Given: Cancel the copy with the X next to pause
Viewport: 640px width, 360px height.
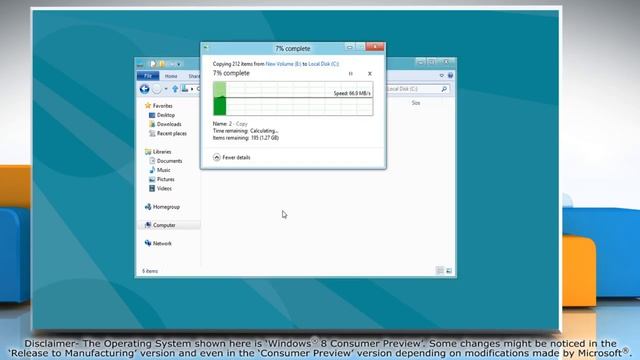Looking at the screenshot, I should pos(370,73).
